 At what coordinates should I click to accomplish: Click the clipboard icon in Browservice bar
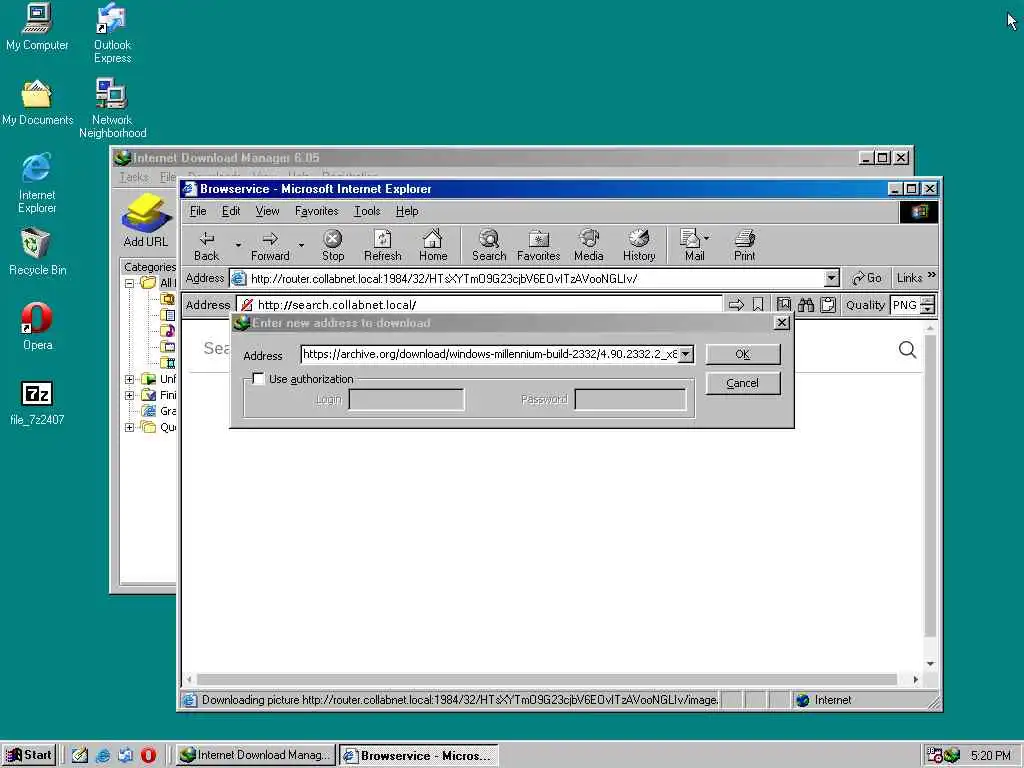click(828, 304)
